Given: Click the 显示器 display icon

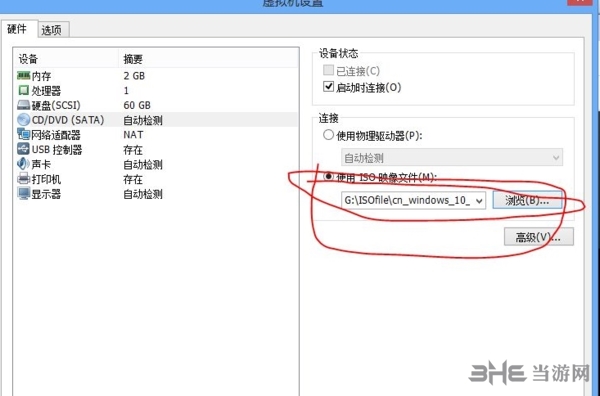Looking at the screenshot, I should tap(23, 193).
